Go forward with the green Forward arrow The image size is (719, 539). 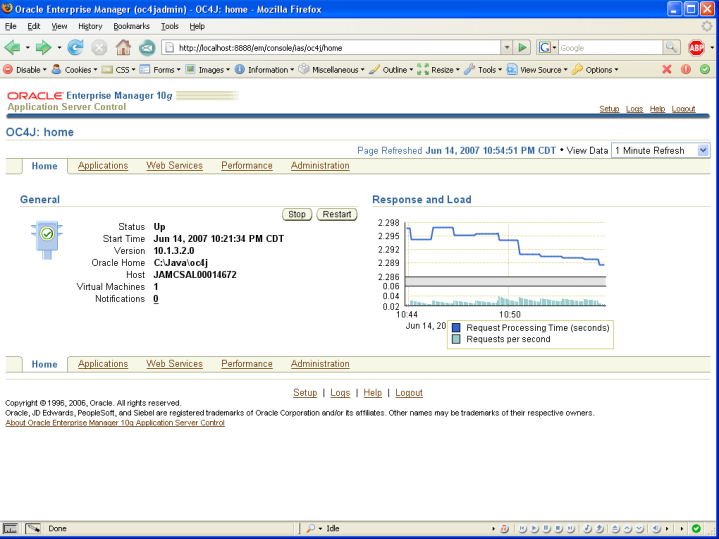(43, 47)
